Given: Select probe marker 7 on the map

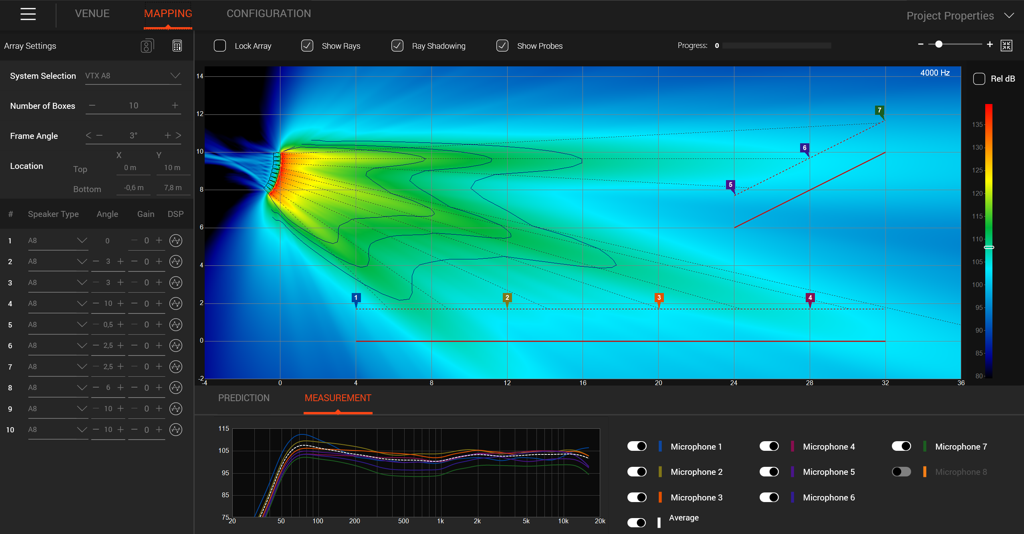Looking at the screenshot, I should coord(879,111).
